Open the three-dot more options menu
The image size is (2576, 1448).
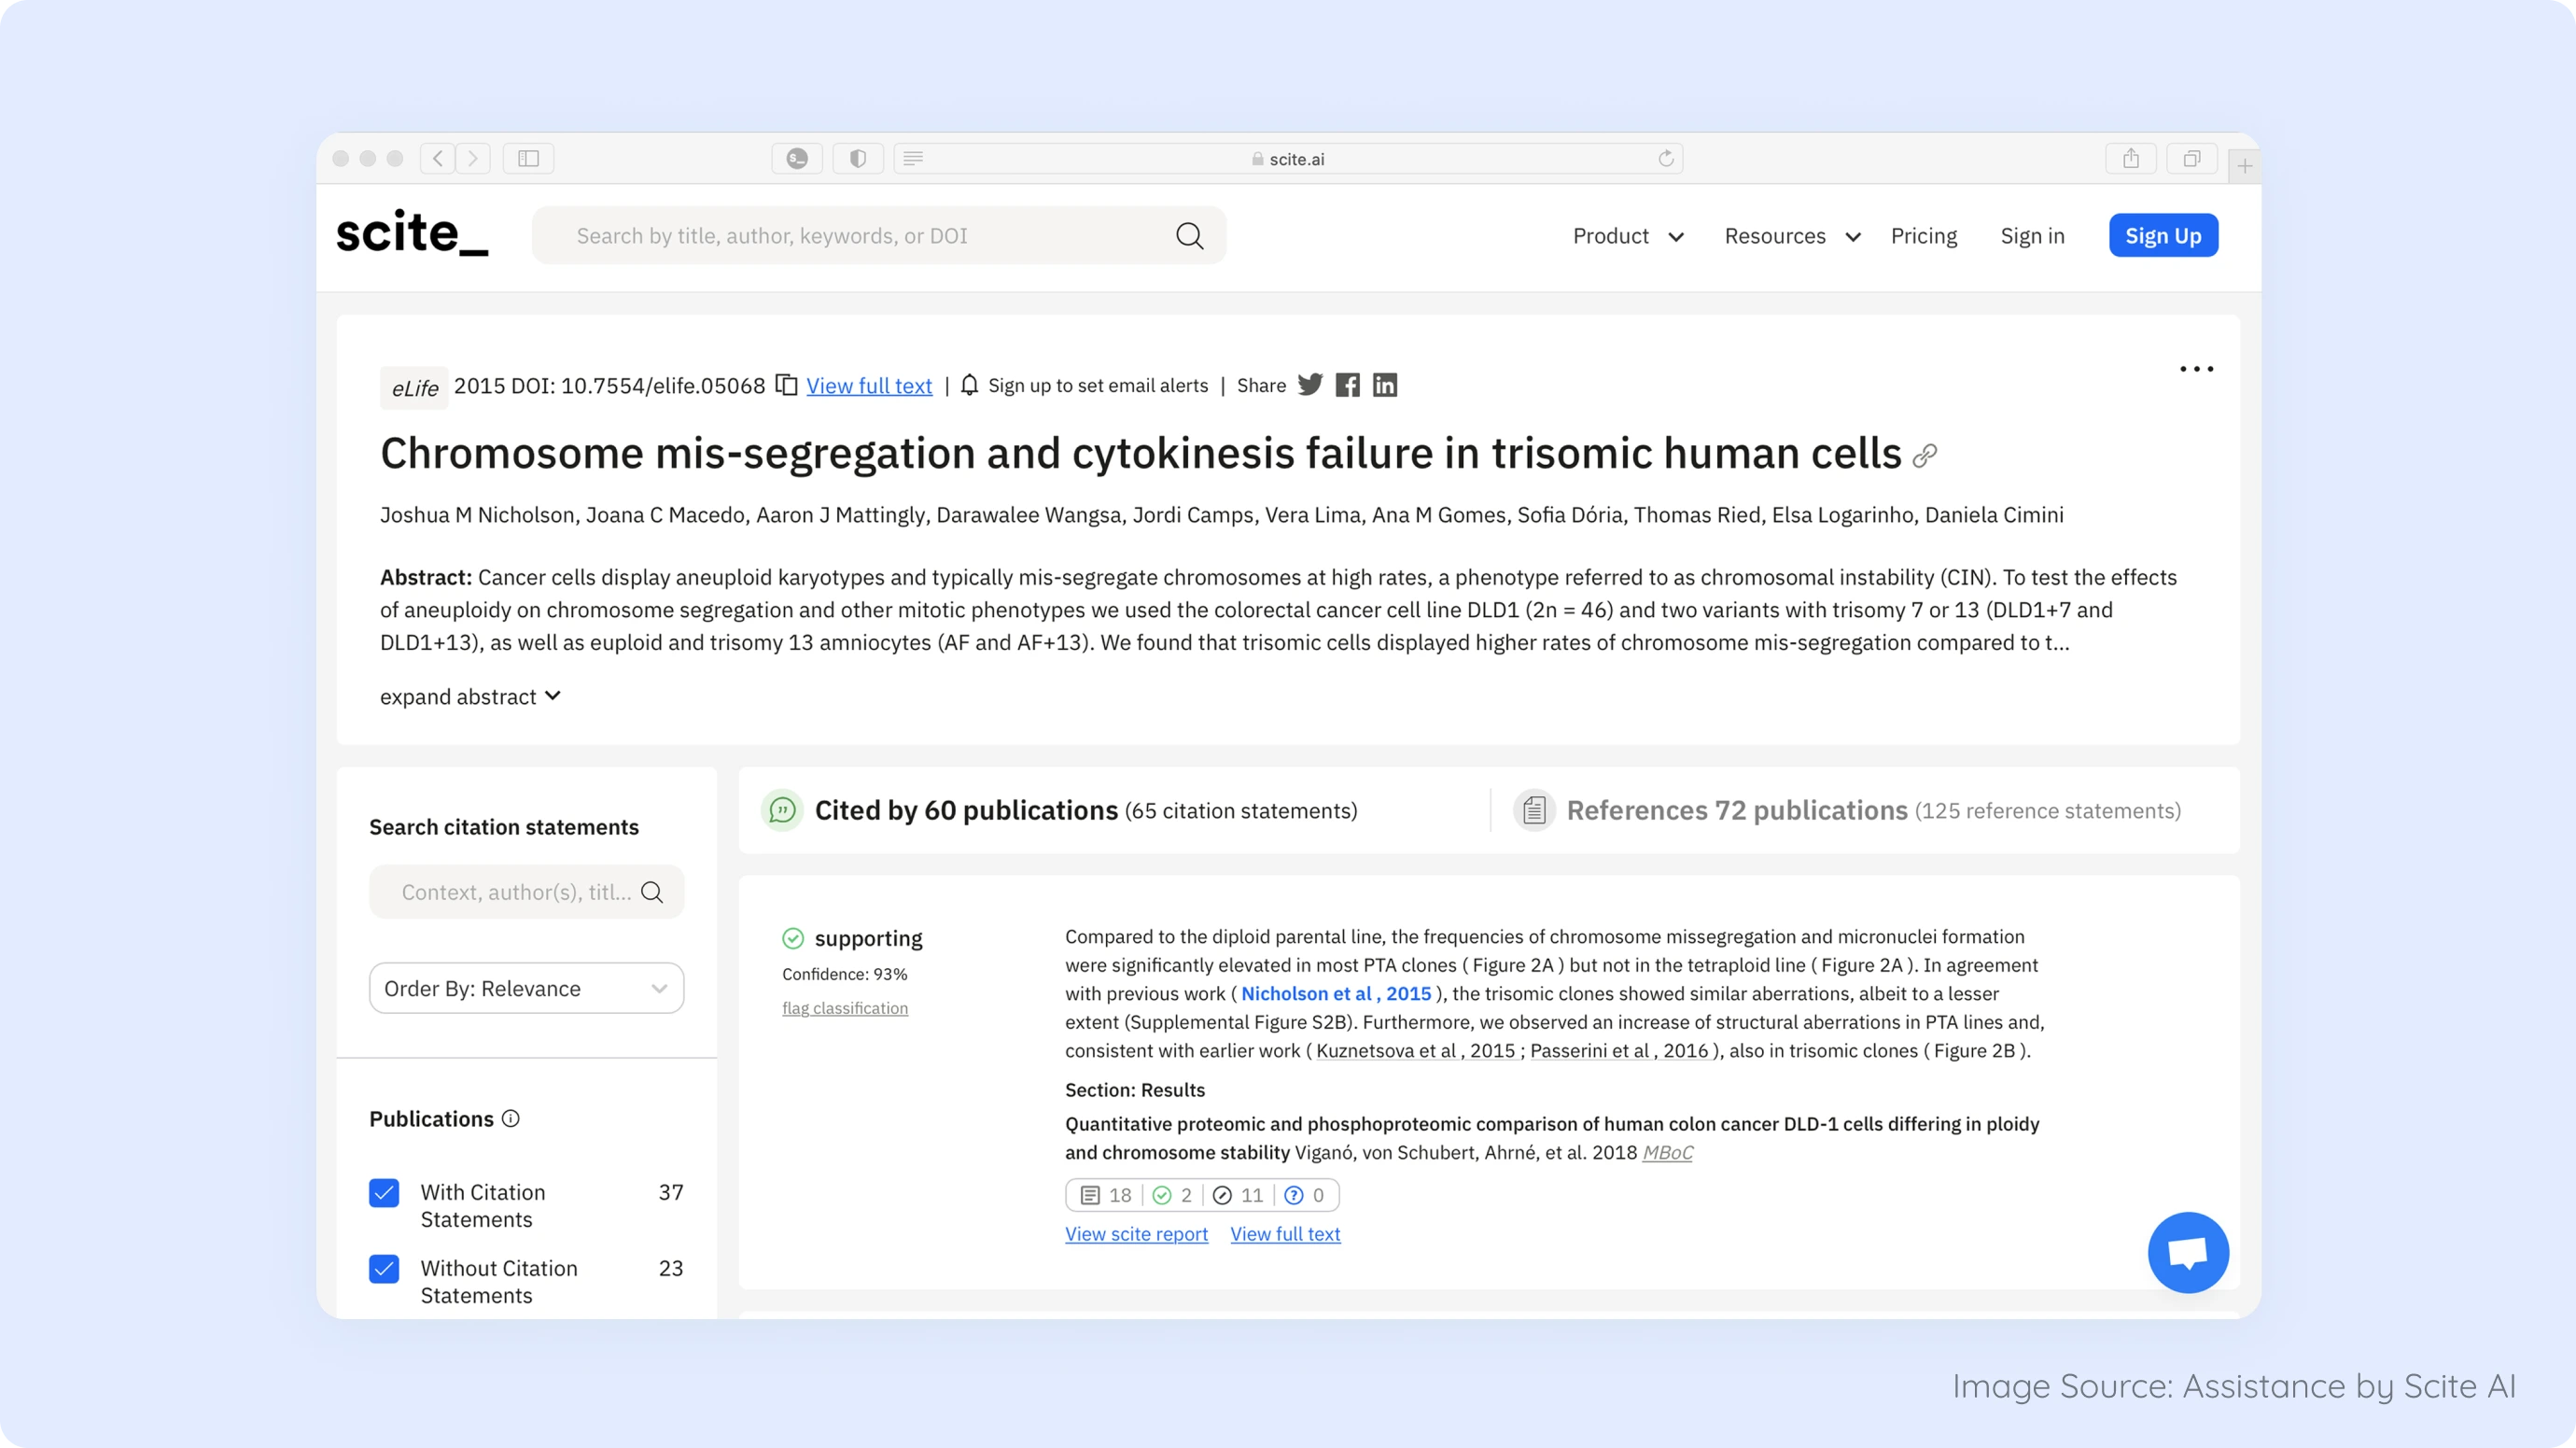tap(2196, 369)
